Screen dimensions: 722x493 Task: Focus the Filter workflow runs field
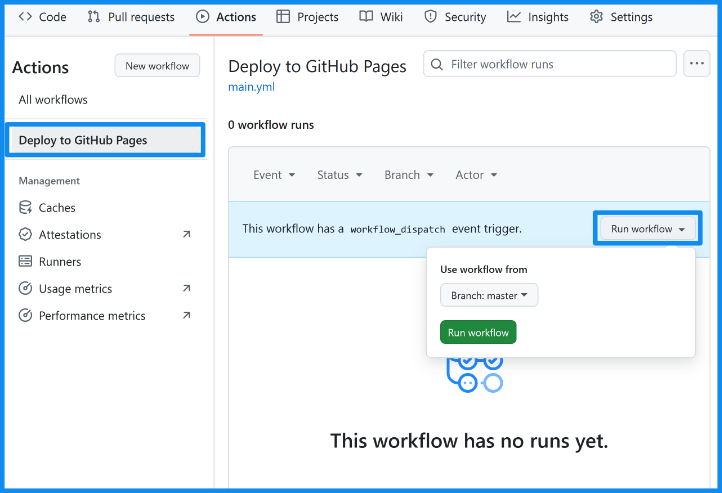[560, 64]
